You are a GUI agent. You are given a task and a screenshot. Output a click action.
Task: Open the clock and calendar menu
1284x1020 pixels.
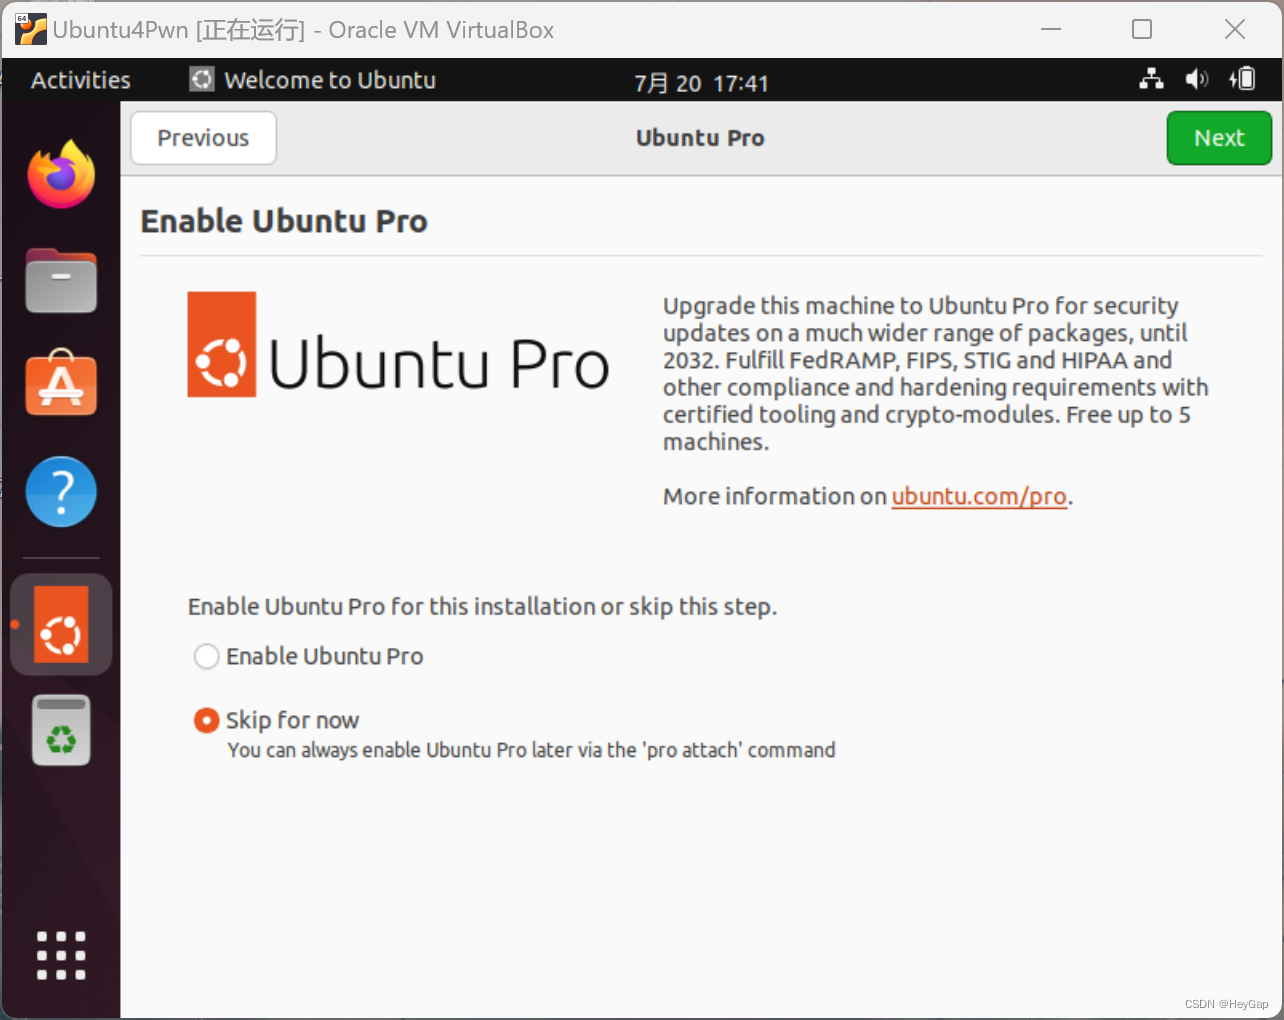click(701, 82)
